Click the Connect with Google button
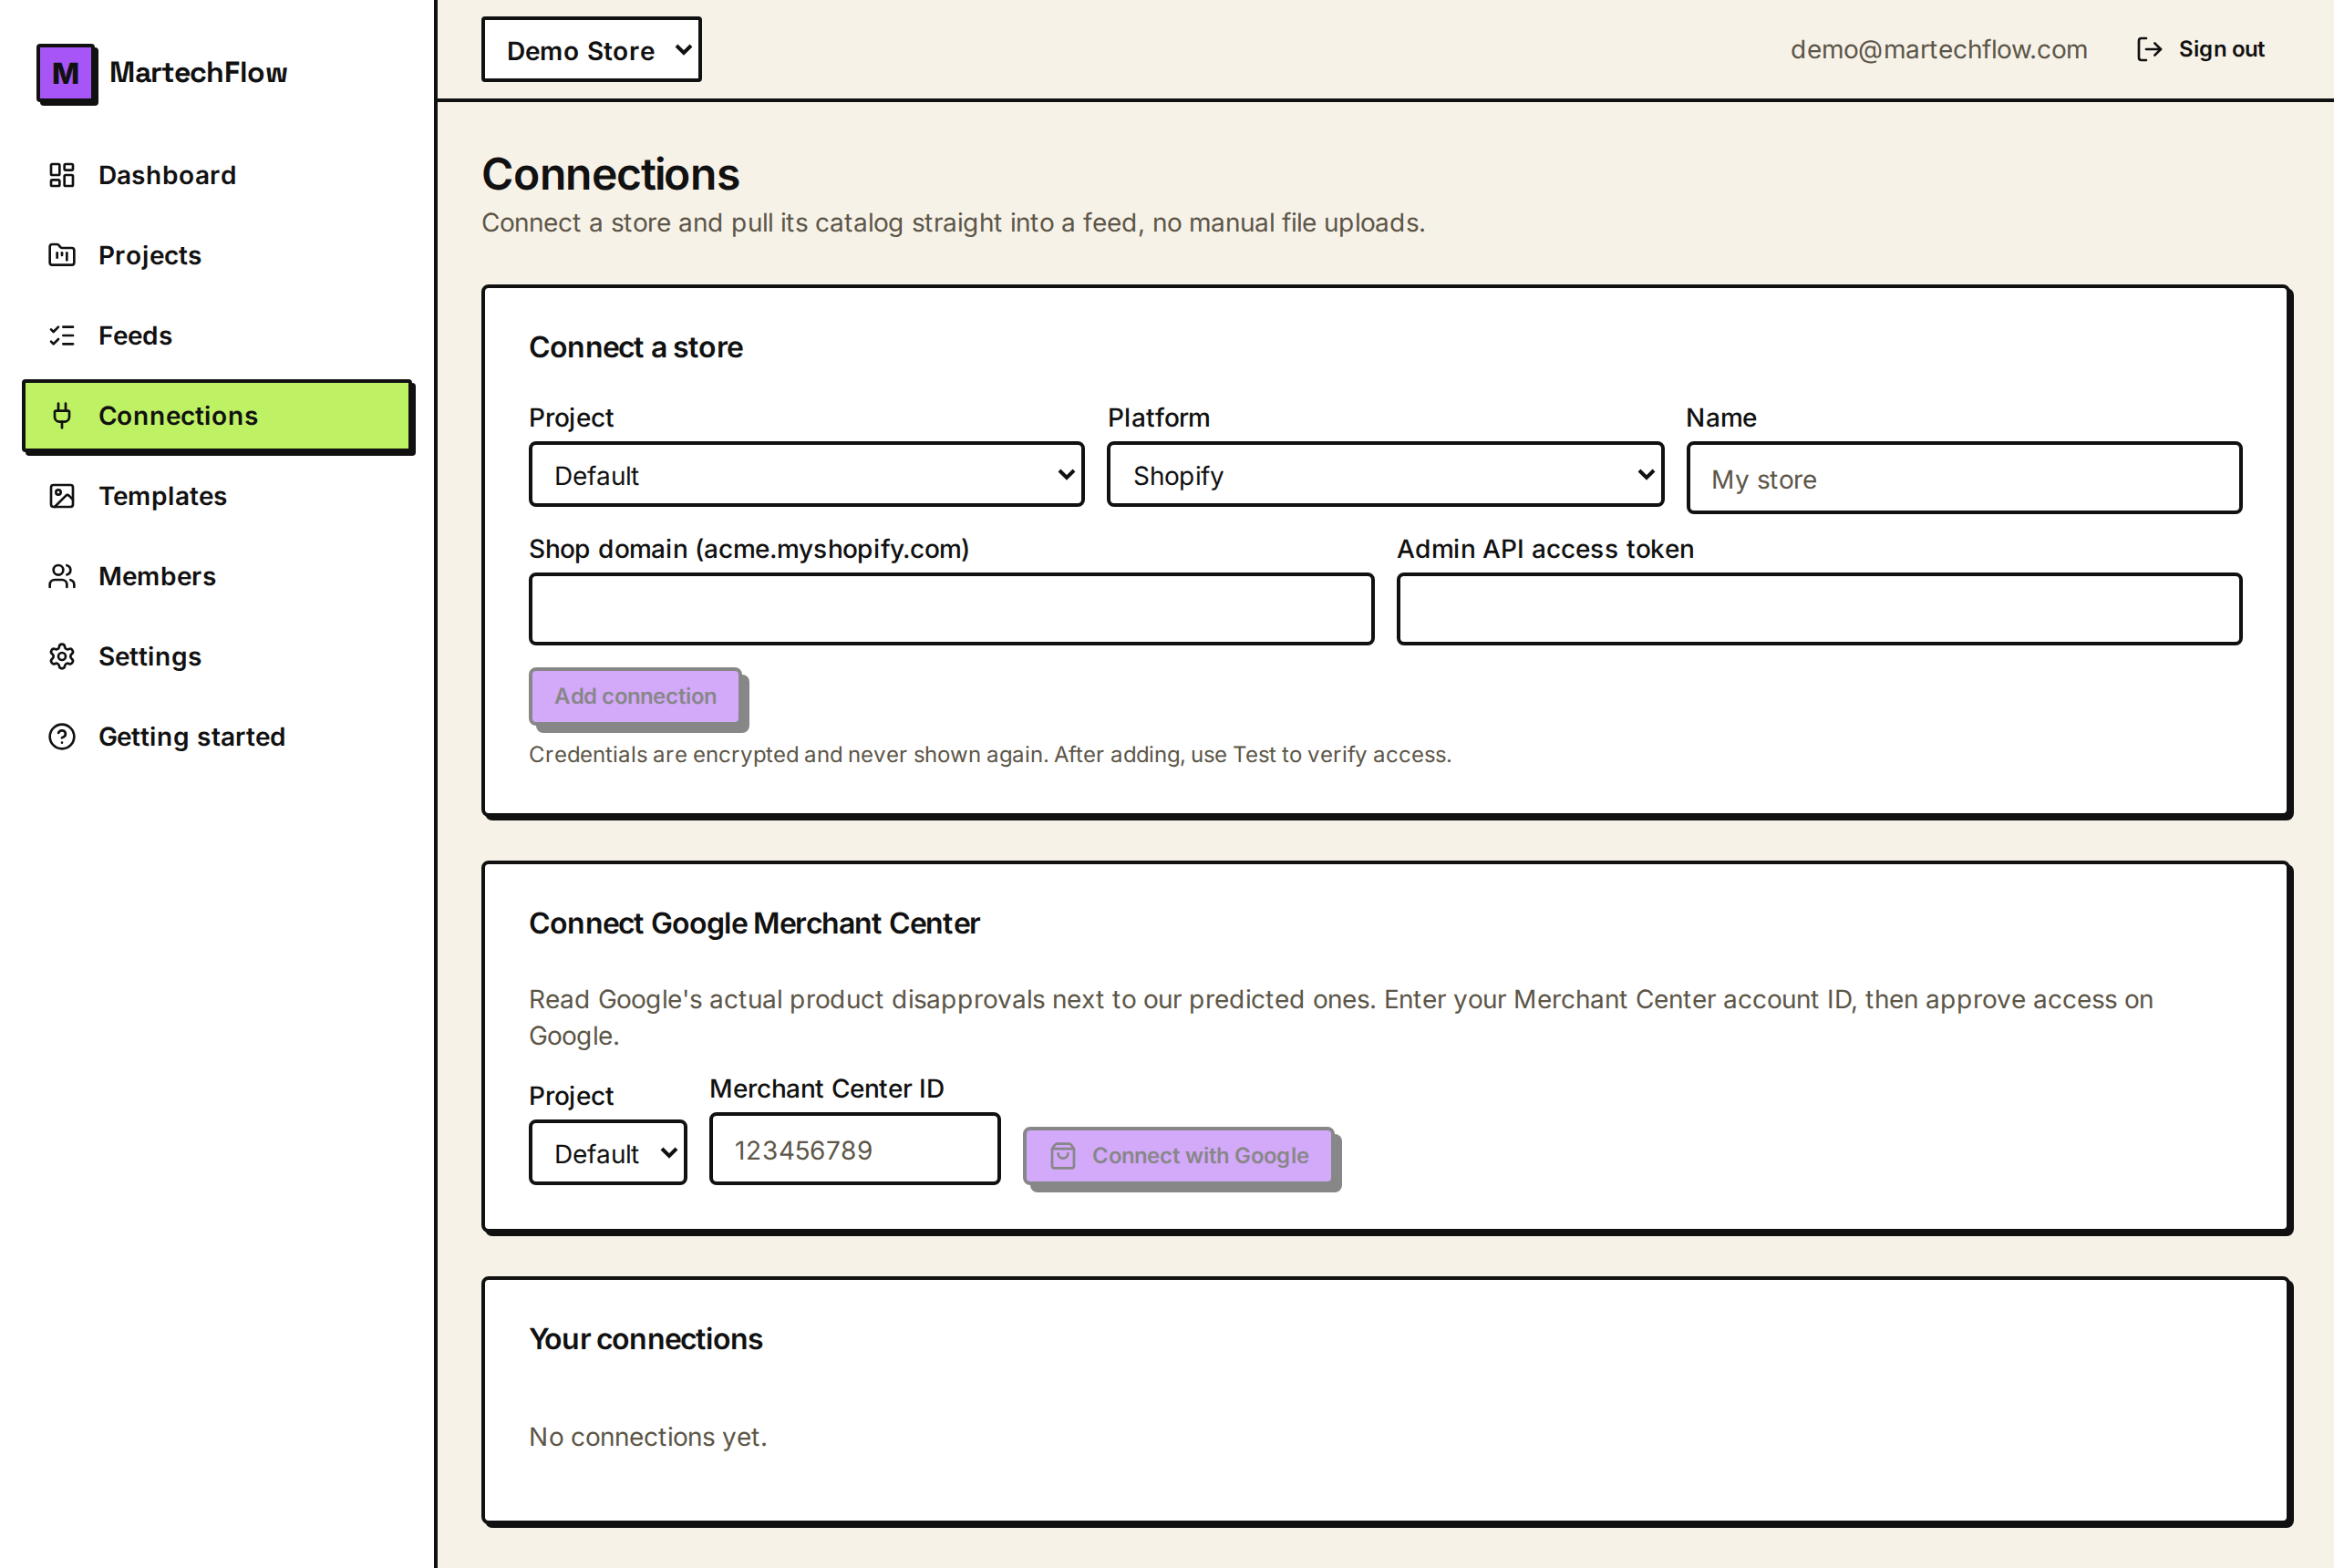 1178,1156
